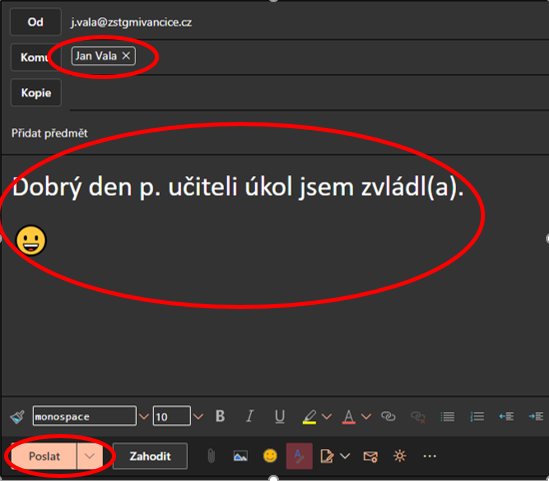The height and width of the screenshot is (481, 549).
Task: Open the three-dots more options menu
Action: [x=430, y=456]
